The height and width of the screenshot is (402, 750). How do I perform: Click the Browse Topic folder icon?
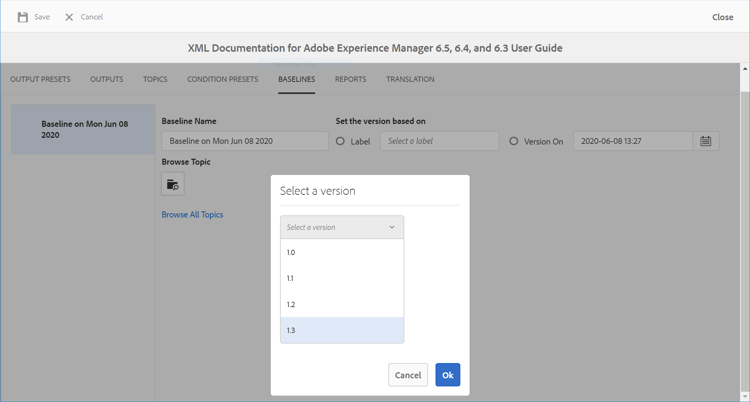click(173, 184)
